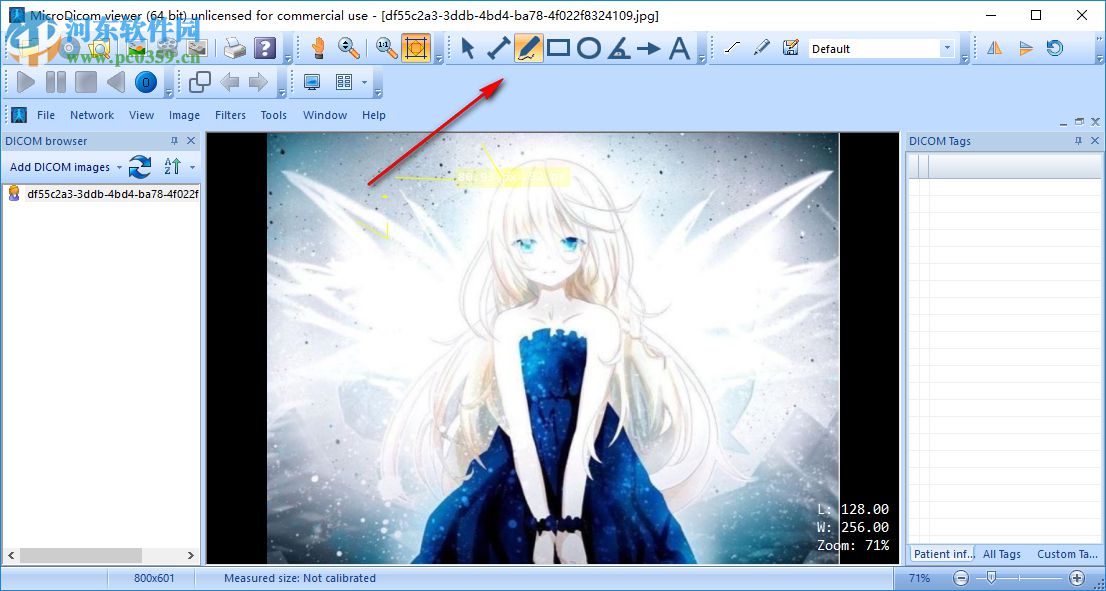Click the anime image in viewer

coord(552,348)
